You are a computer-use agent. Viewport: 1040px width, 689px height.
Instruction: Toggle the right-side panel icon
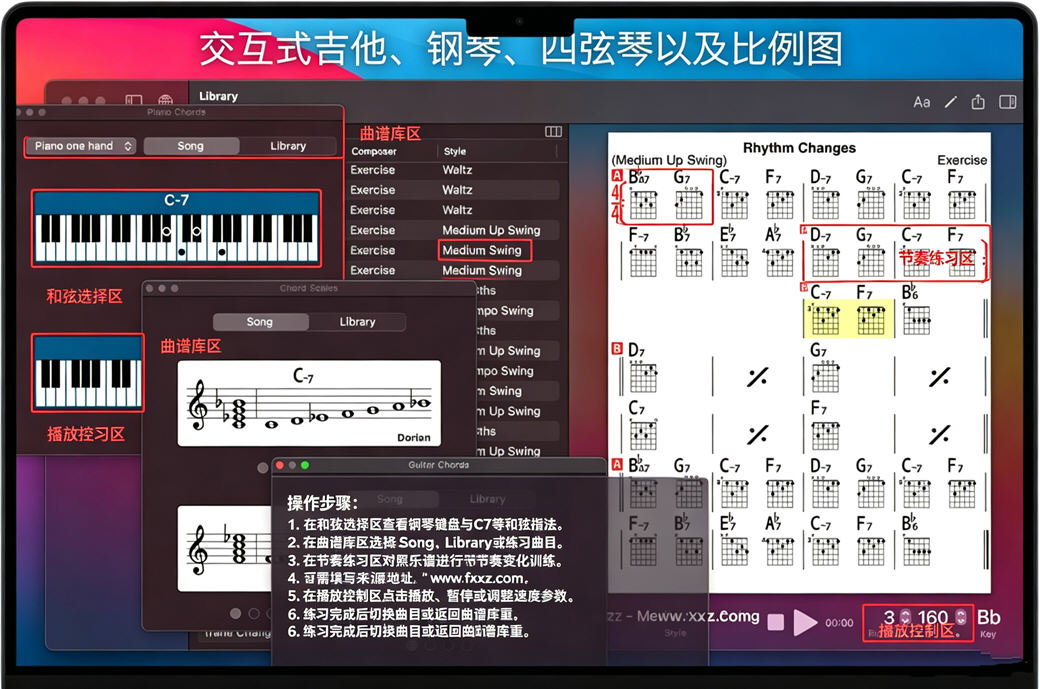(x=1008, y=101)
